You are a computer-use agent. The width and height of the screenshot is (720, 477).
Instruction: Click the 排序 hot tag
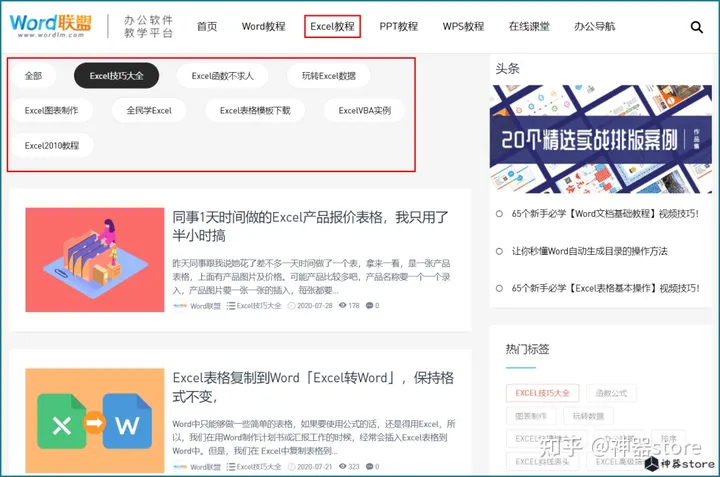[669, 438]
